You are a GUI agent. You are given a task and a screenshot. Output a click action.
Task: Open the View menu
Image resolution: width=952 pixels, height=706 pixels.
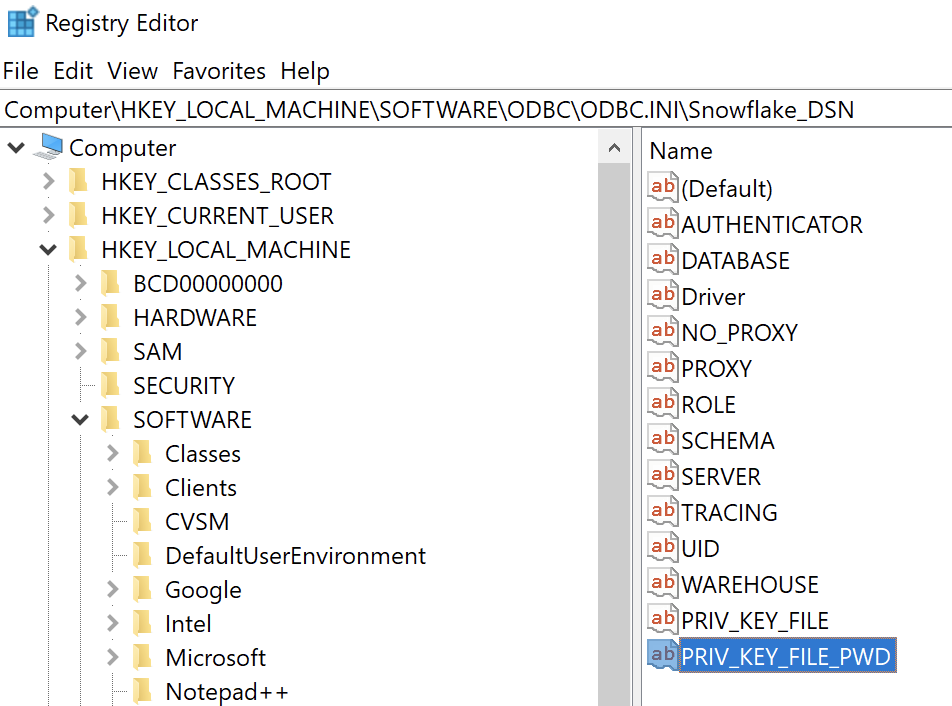pos(131,71)
